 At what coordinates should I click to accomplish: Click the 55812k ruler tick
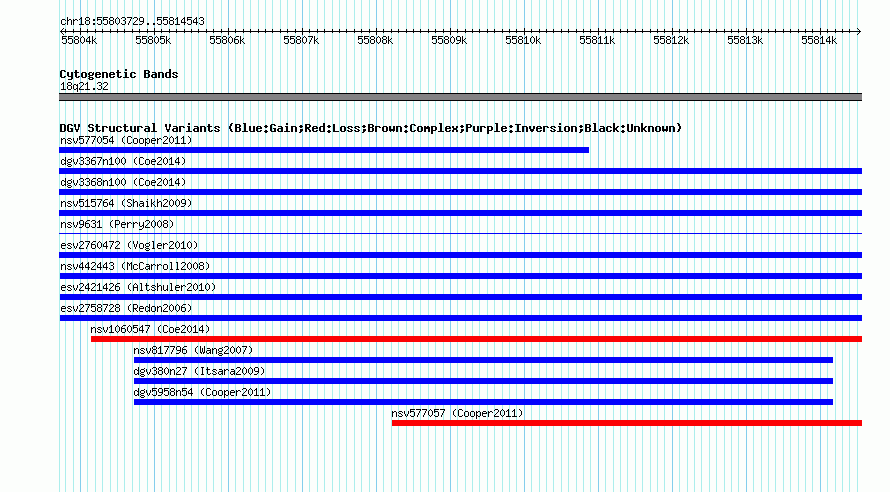coord(671,40)
